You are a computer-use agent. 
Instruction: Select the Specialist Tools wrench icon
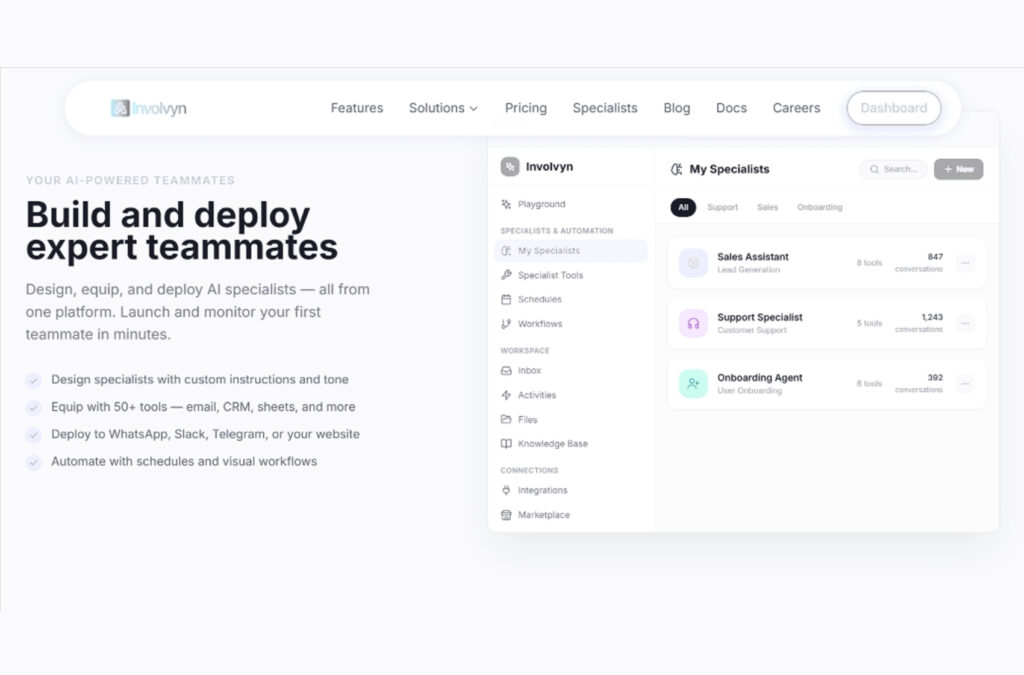pos(506,275)
